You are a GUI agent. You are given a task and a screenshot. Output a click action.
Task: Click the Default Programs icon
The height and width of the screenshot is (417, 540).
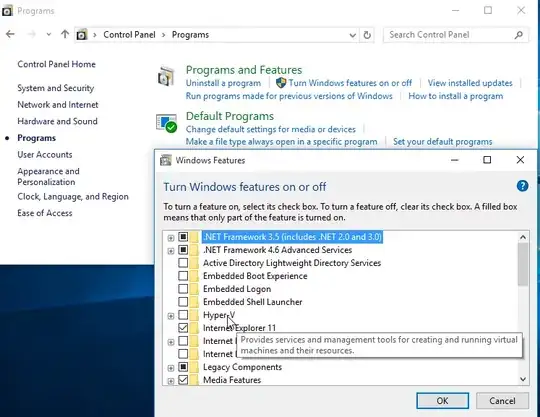[166, 123]
